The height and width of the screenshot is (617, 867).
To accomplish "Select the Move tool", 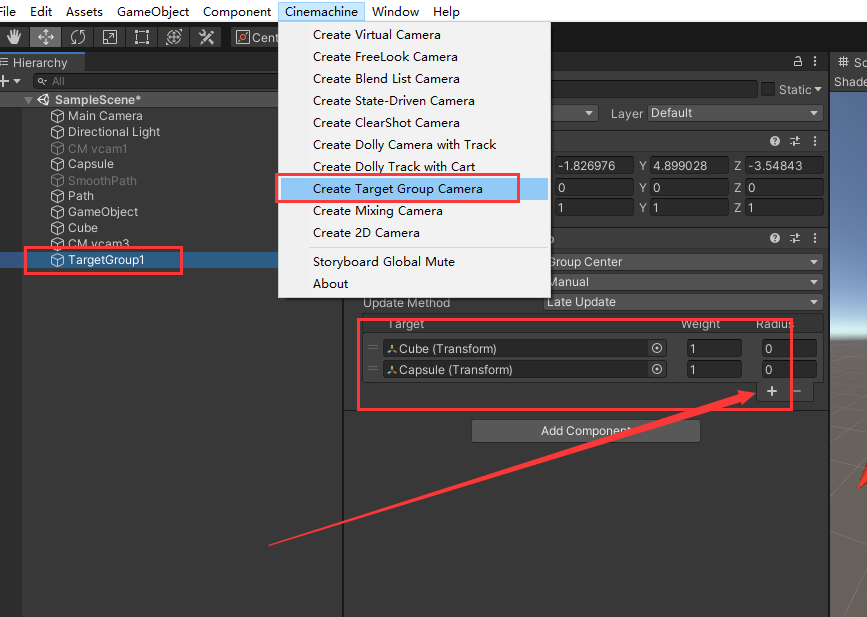I will [45, 37].
